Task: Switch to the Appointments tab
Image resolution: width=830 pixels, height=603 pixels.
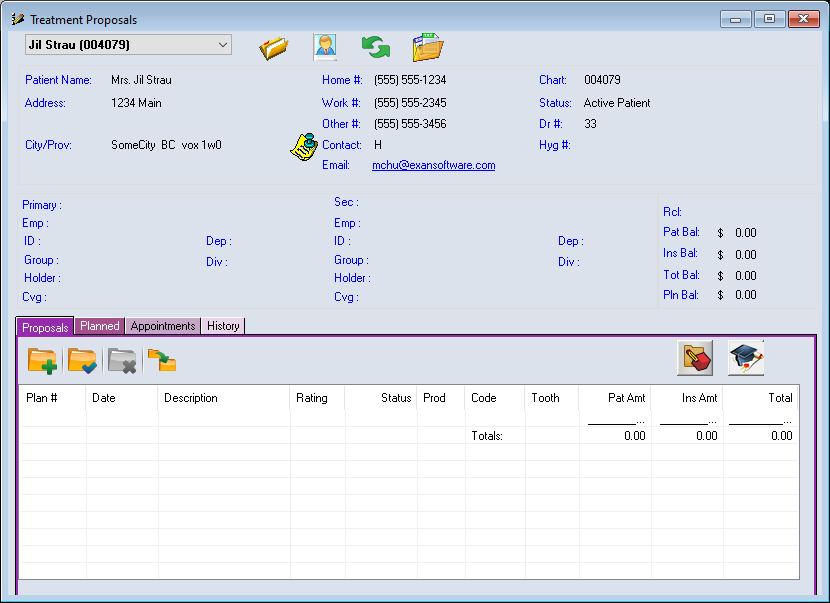Action: point(163,326)
